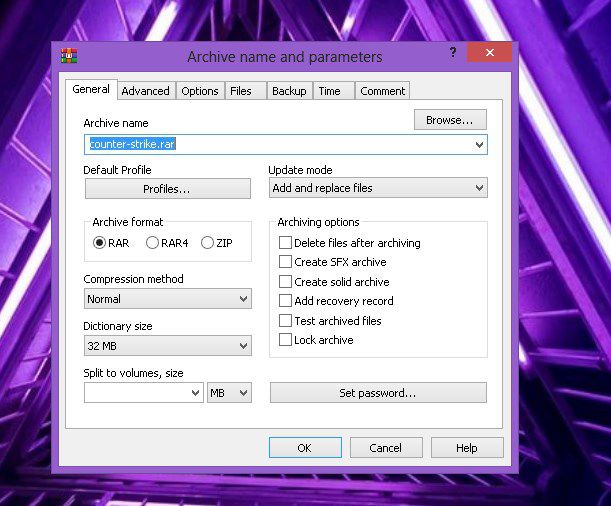Open the Backup tab
Image resolution: width=611 pixels, height=506 pixels.
click(x=290, y=91)
